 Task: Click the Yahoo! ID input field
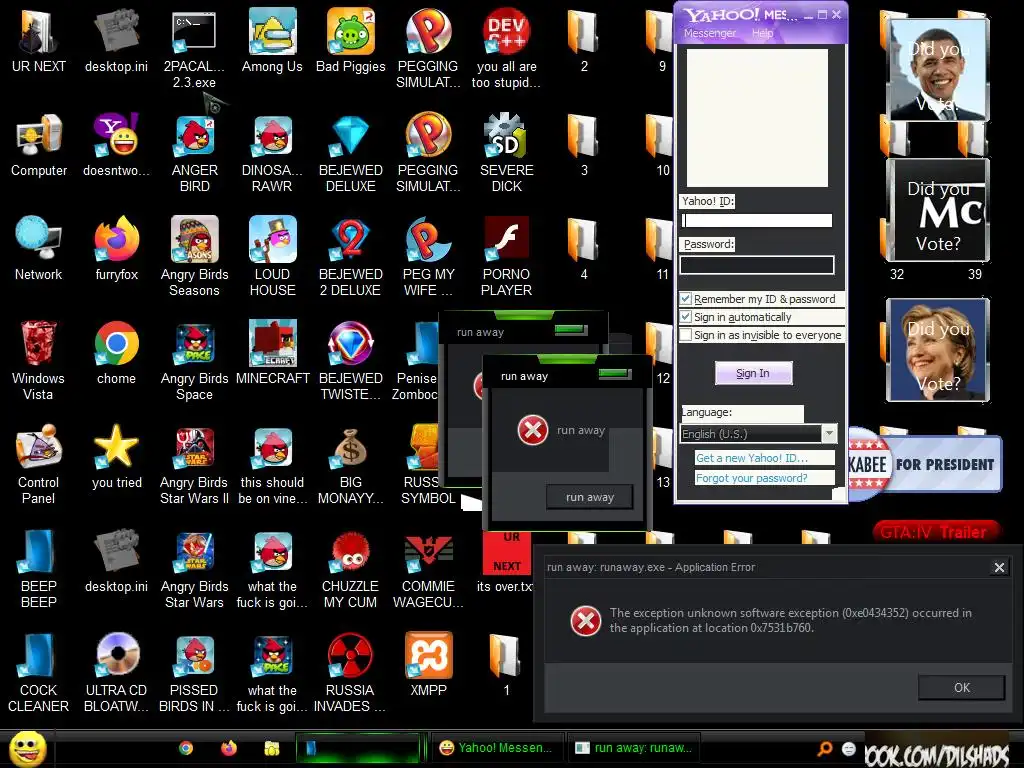click(x=757, y=221)
